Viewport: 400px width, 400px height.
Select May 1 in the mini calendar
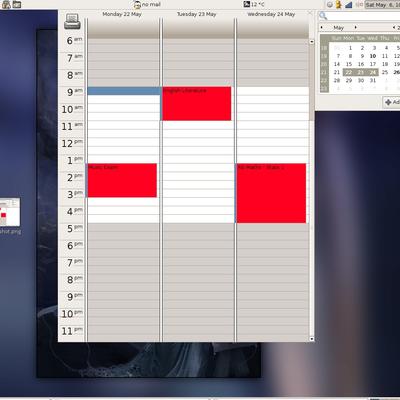(x=350, y=48)
